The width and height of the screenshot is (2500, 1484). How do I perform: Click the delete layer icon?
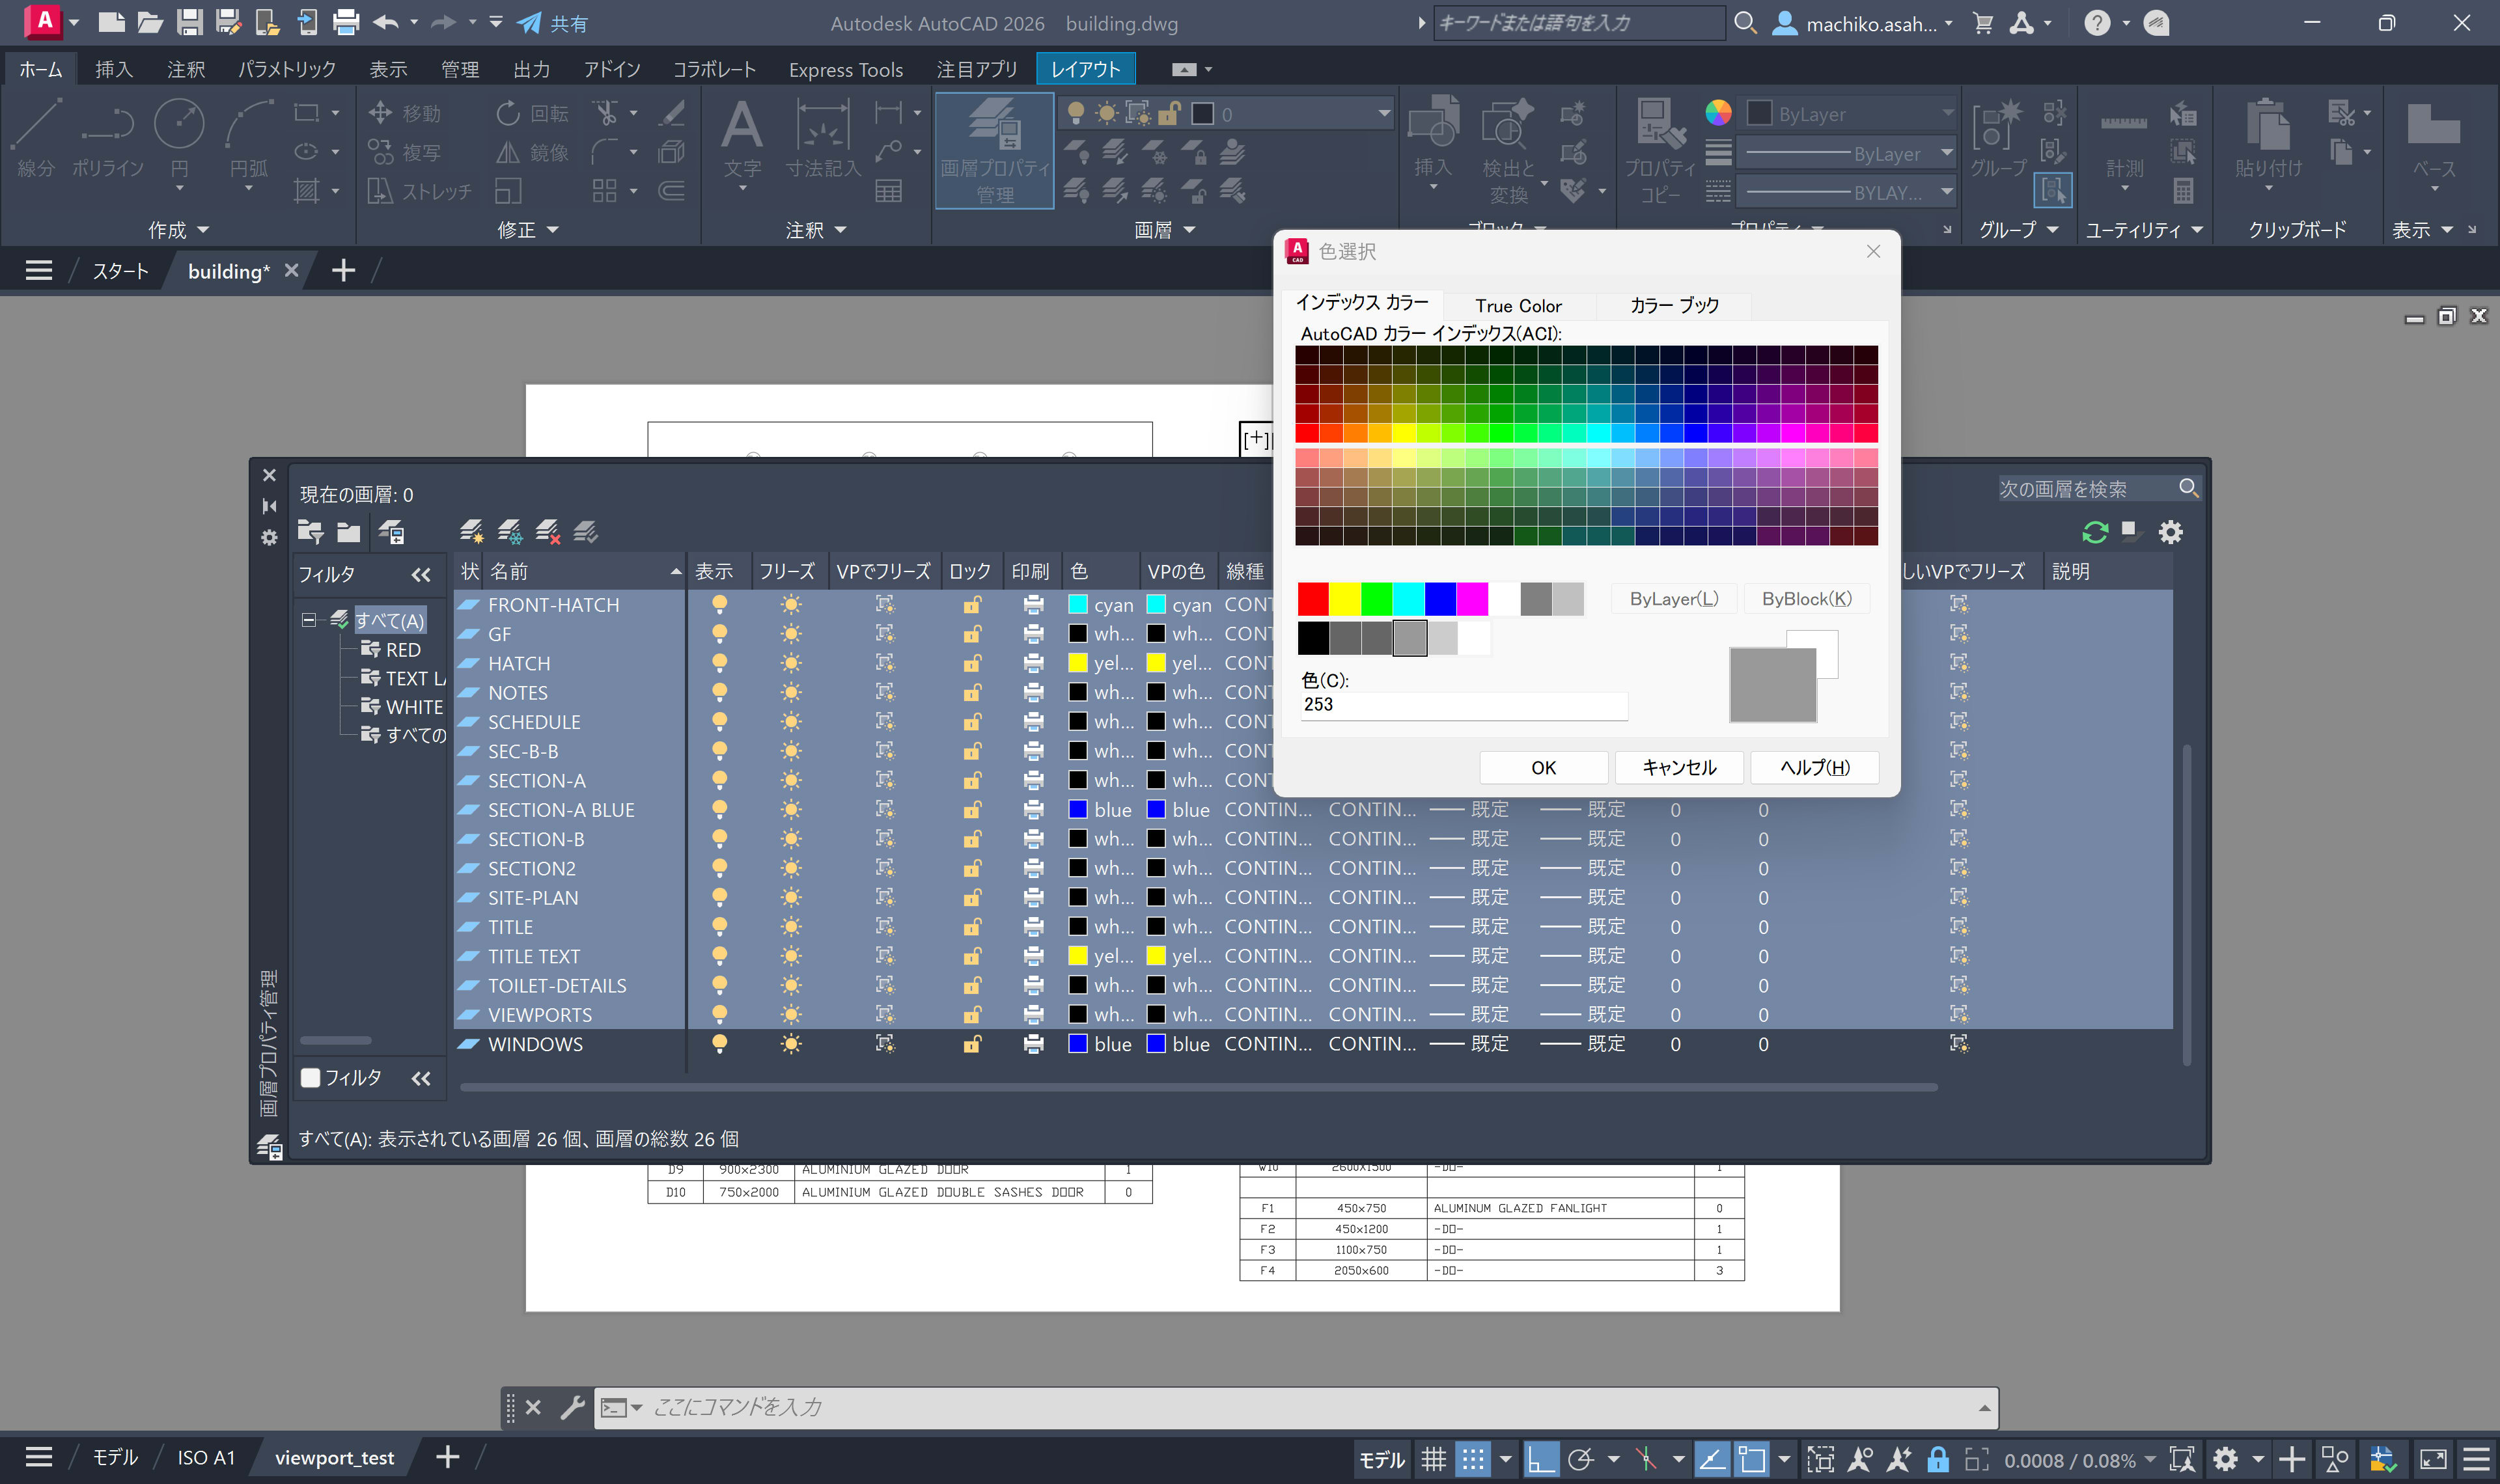coord(547,532)
